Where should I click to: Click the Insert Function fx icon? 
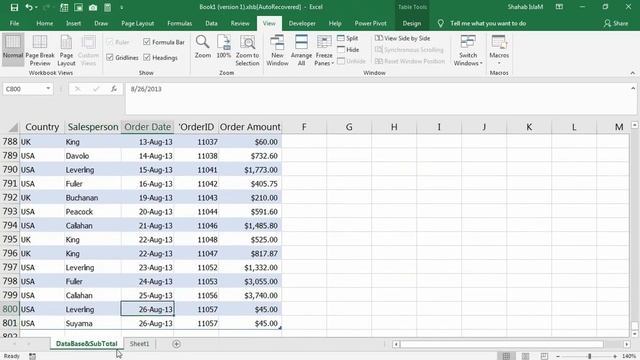(x=114, y=89)
